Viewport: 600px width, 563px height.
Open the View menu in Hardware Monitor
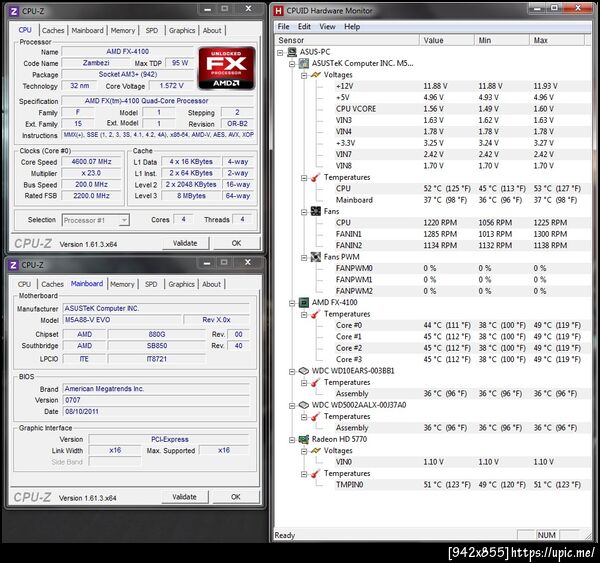(328, 26)
